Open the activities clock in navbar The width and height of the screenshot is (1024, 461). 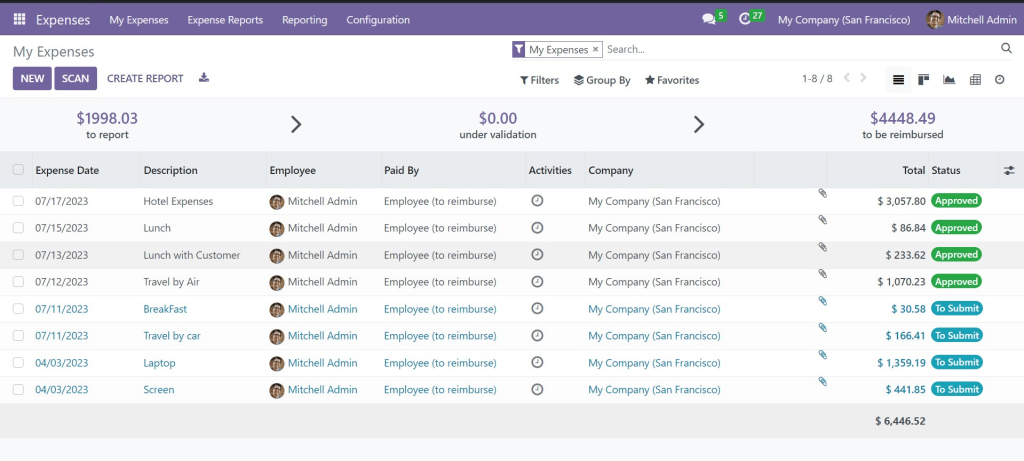pyautogui.click(x=745, y=19)
